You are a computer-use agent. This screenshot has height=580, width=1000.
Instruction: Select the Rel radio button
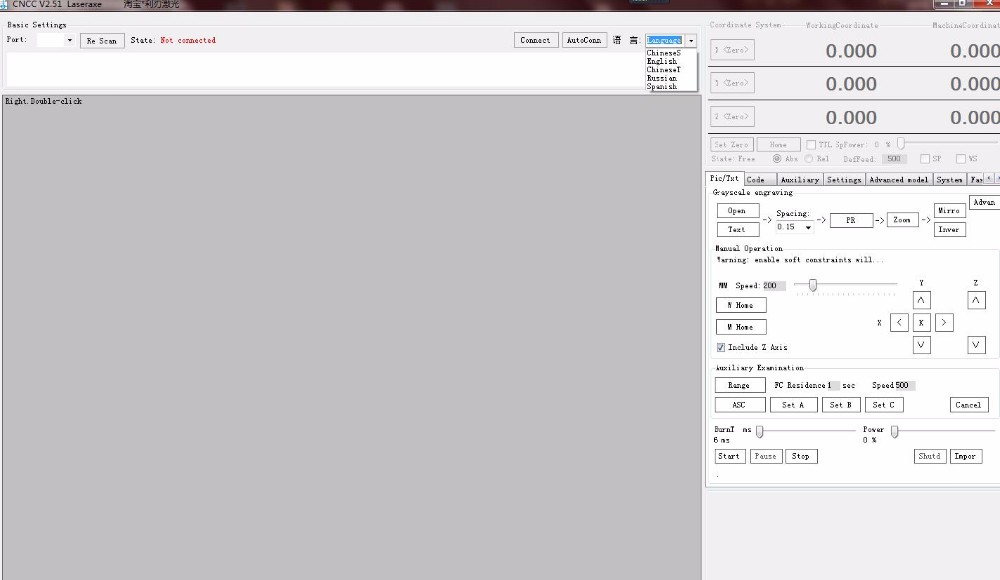pyautogui.click(x=809, y=159)
